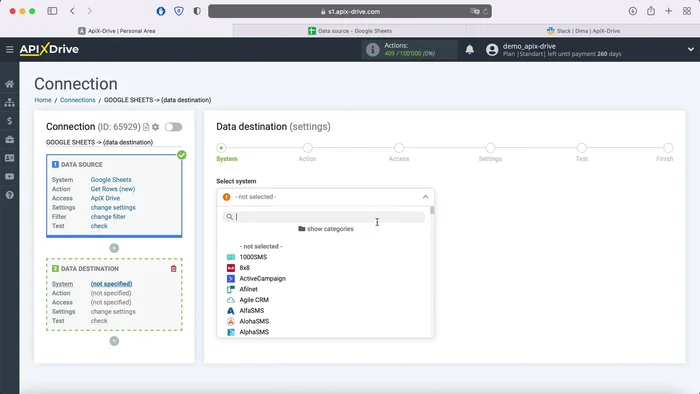This screenshot has height=394, width=700.
Task: Click the folder icon of show categories
Action: pos(302,228)
